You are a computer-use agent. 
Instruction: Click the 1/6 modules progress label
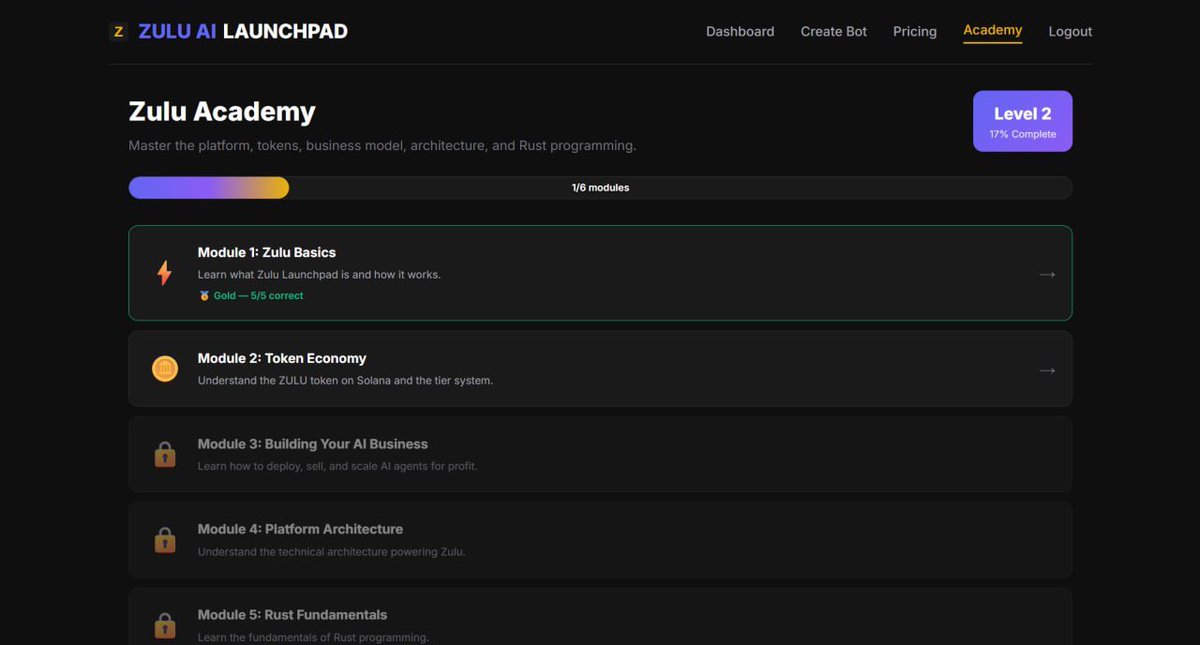[x=600, y=188]
